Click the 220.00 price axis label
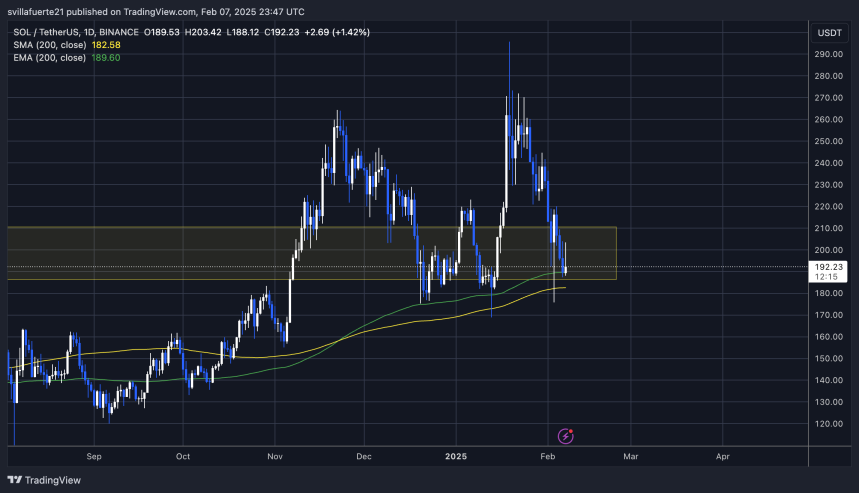Viewport: 859px width, 493px height. point(828,207)
